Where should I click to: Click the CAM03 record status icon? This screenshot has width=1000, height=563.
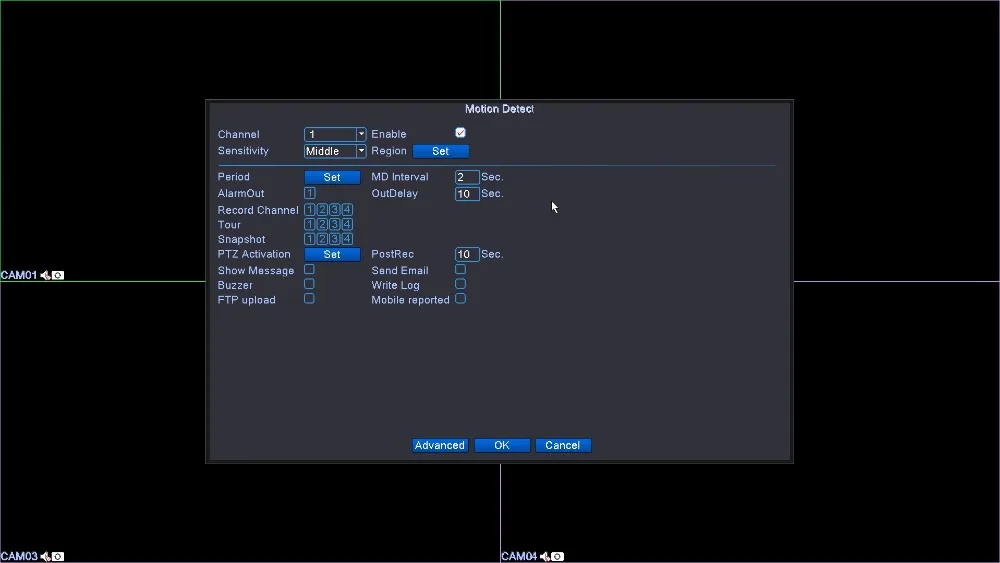pos(58,557)
